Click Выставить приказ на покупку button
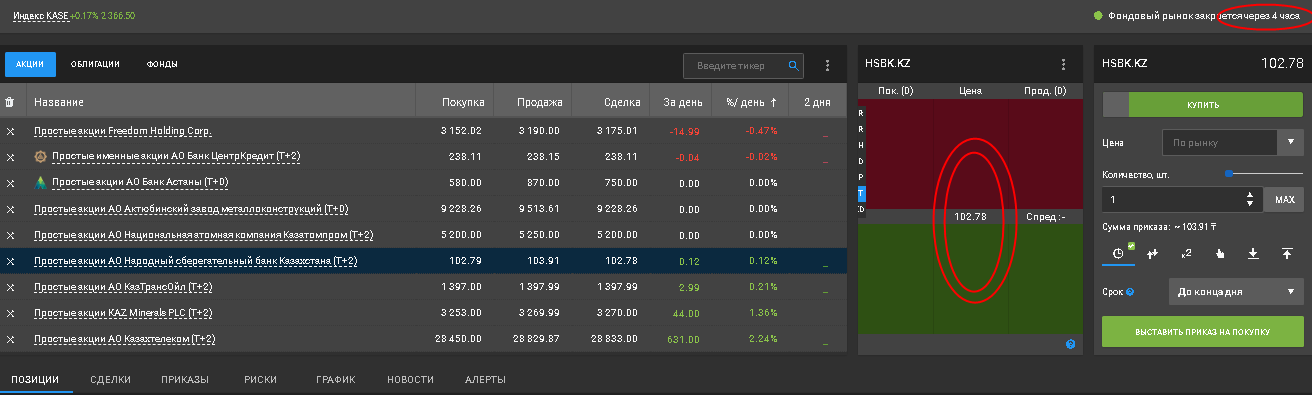Image resolution: width=1312 pixels, height=395 pixels. point(1203,332)
